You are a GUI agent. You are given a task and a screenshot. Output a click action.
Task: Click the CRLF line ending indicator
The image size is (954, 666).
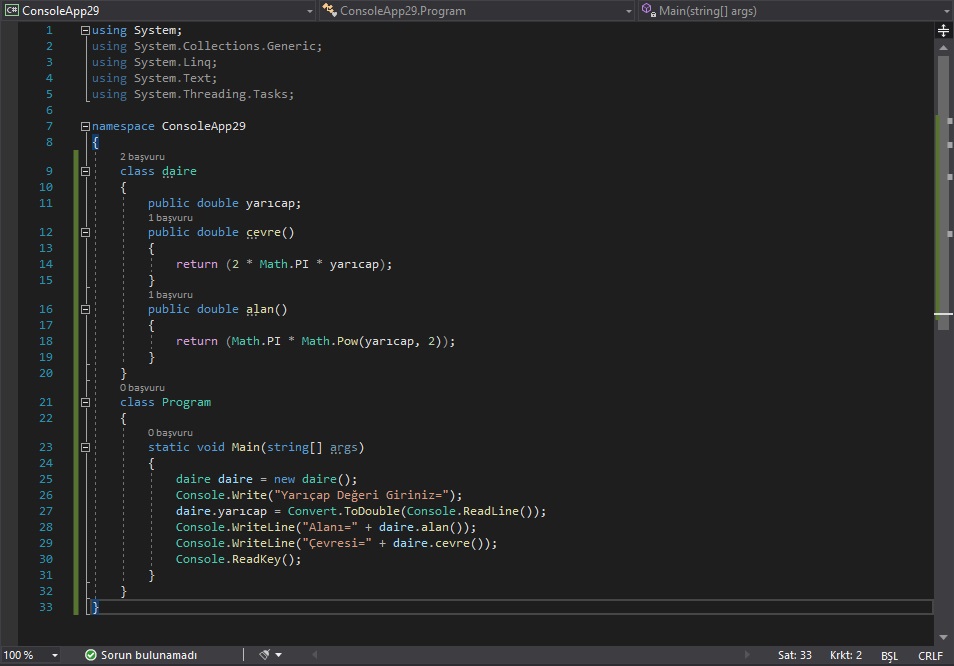[x=930, y=656]
